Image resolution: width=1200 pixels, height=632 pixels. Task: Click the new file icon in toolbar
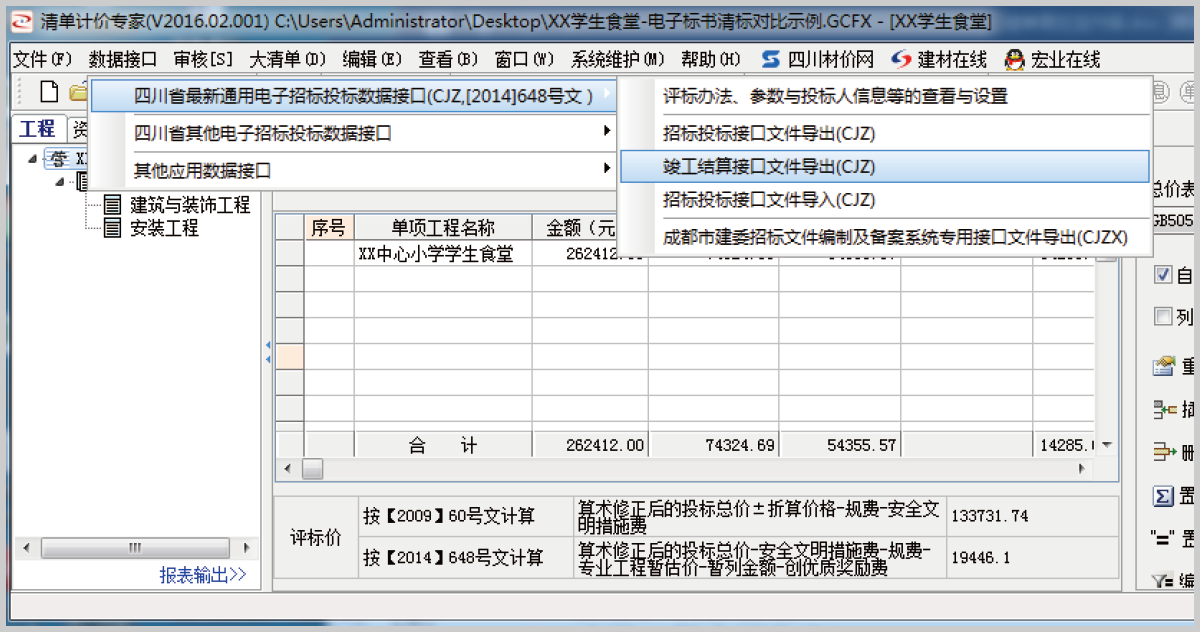pyautogui.click(x=49, y=92)
